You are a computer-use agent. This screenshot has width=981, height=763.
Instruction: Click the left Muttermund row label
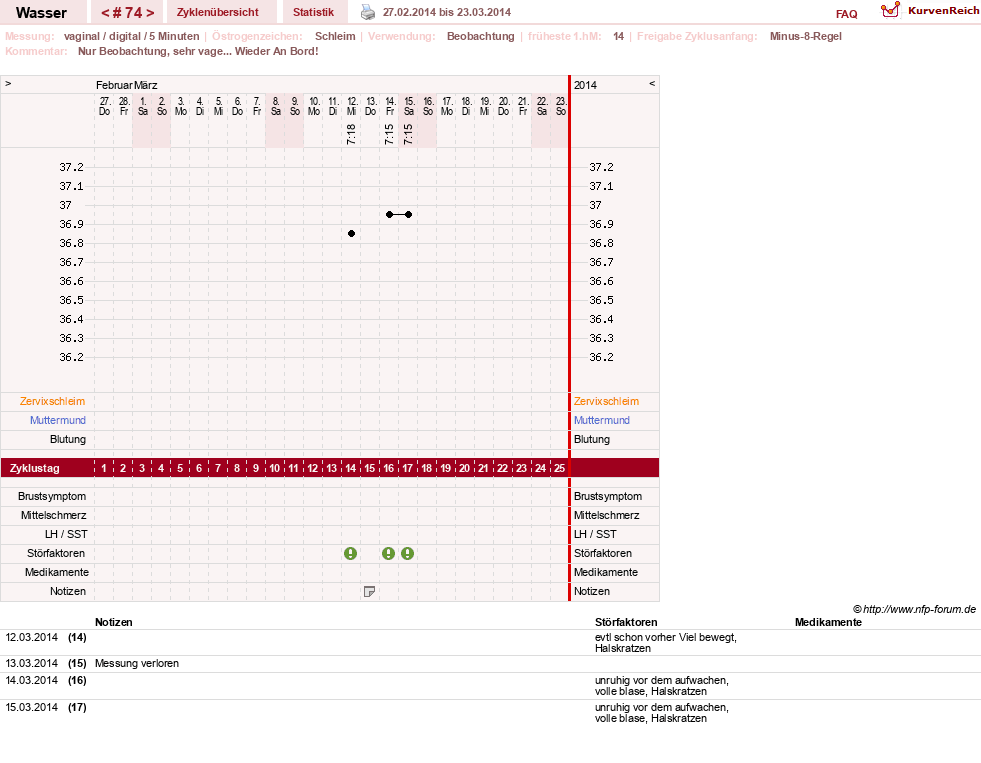(x=58, y=420)
